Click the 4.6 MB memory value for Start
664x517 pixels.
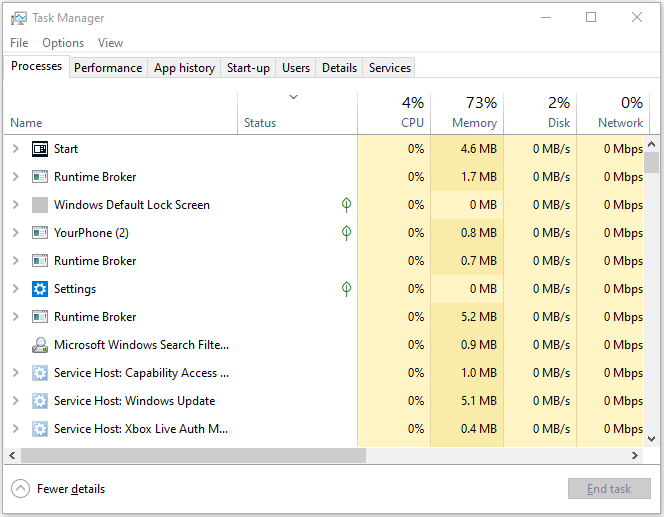[479, 149]
